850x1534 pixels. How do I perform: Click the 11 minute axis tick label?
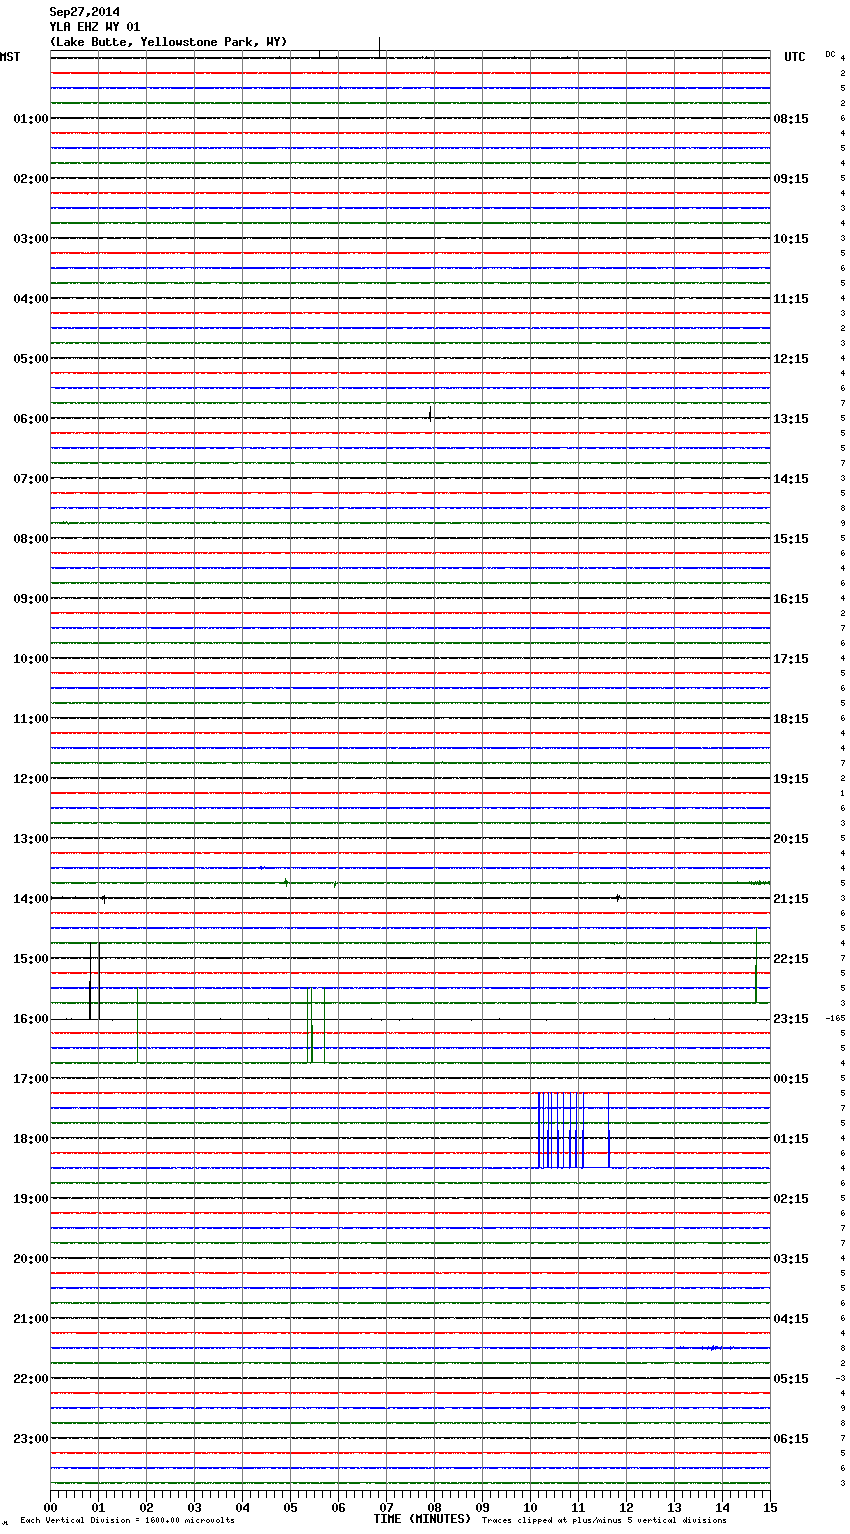pyautogui.click(x=579, y=1507)
